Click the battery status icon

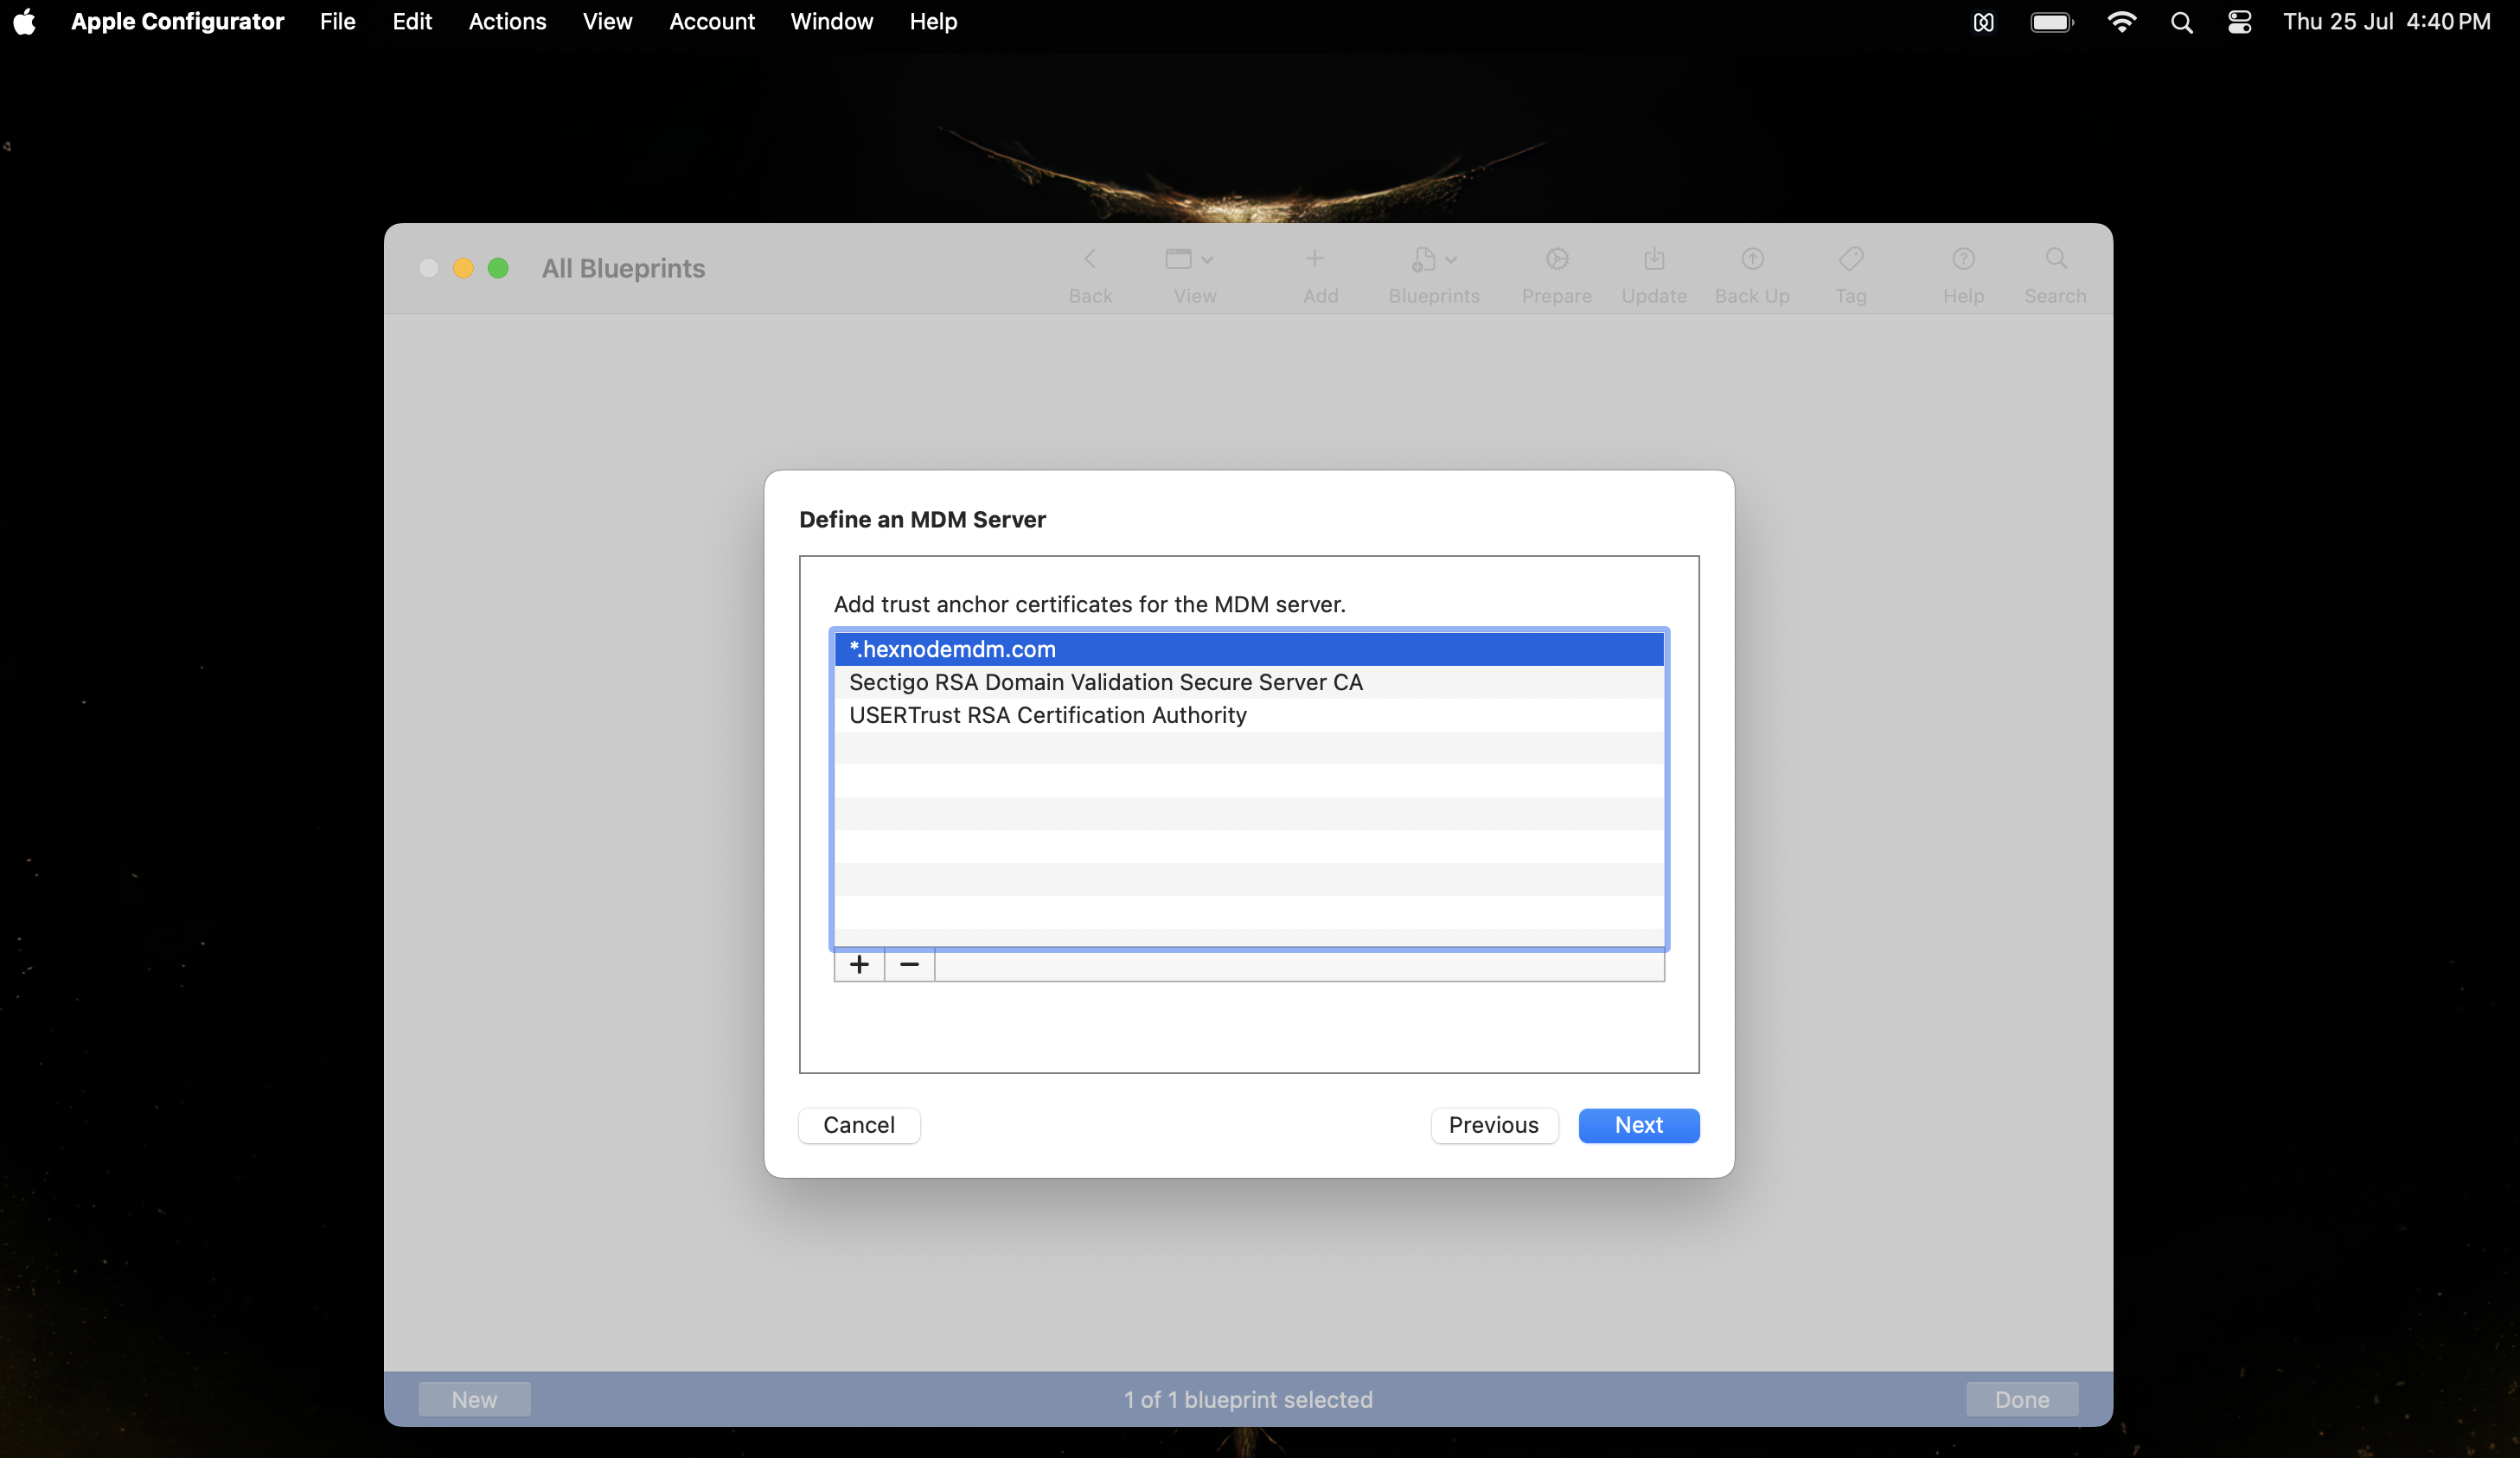point(2052,22)
